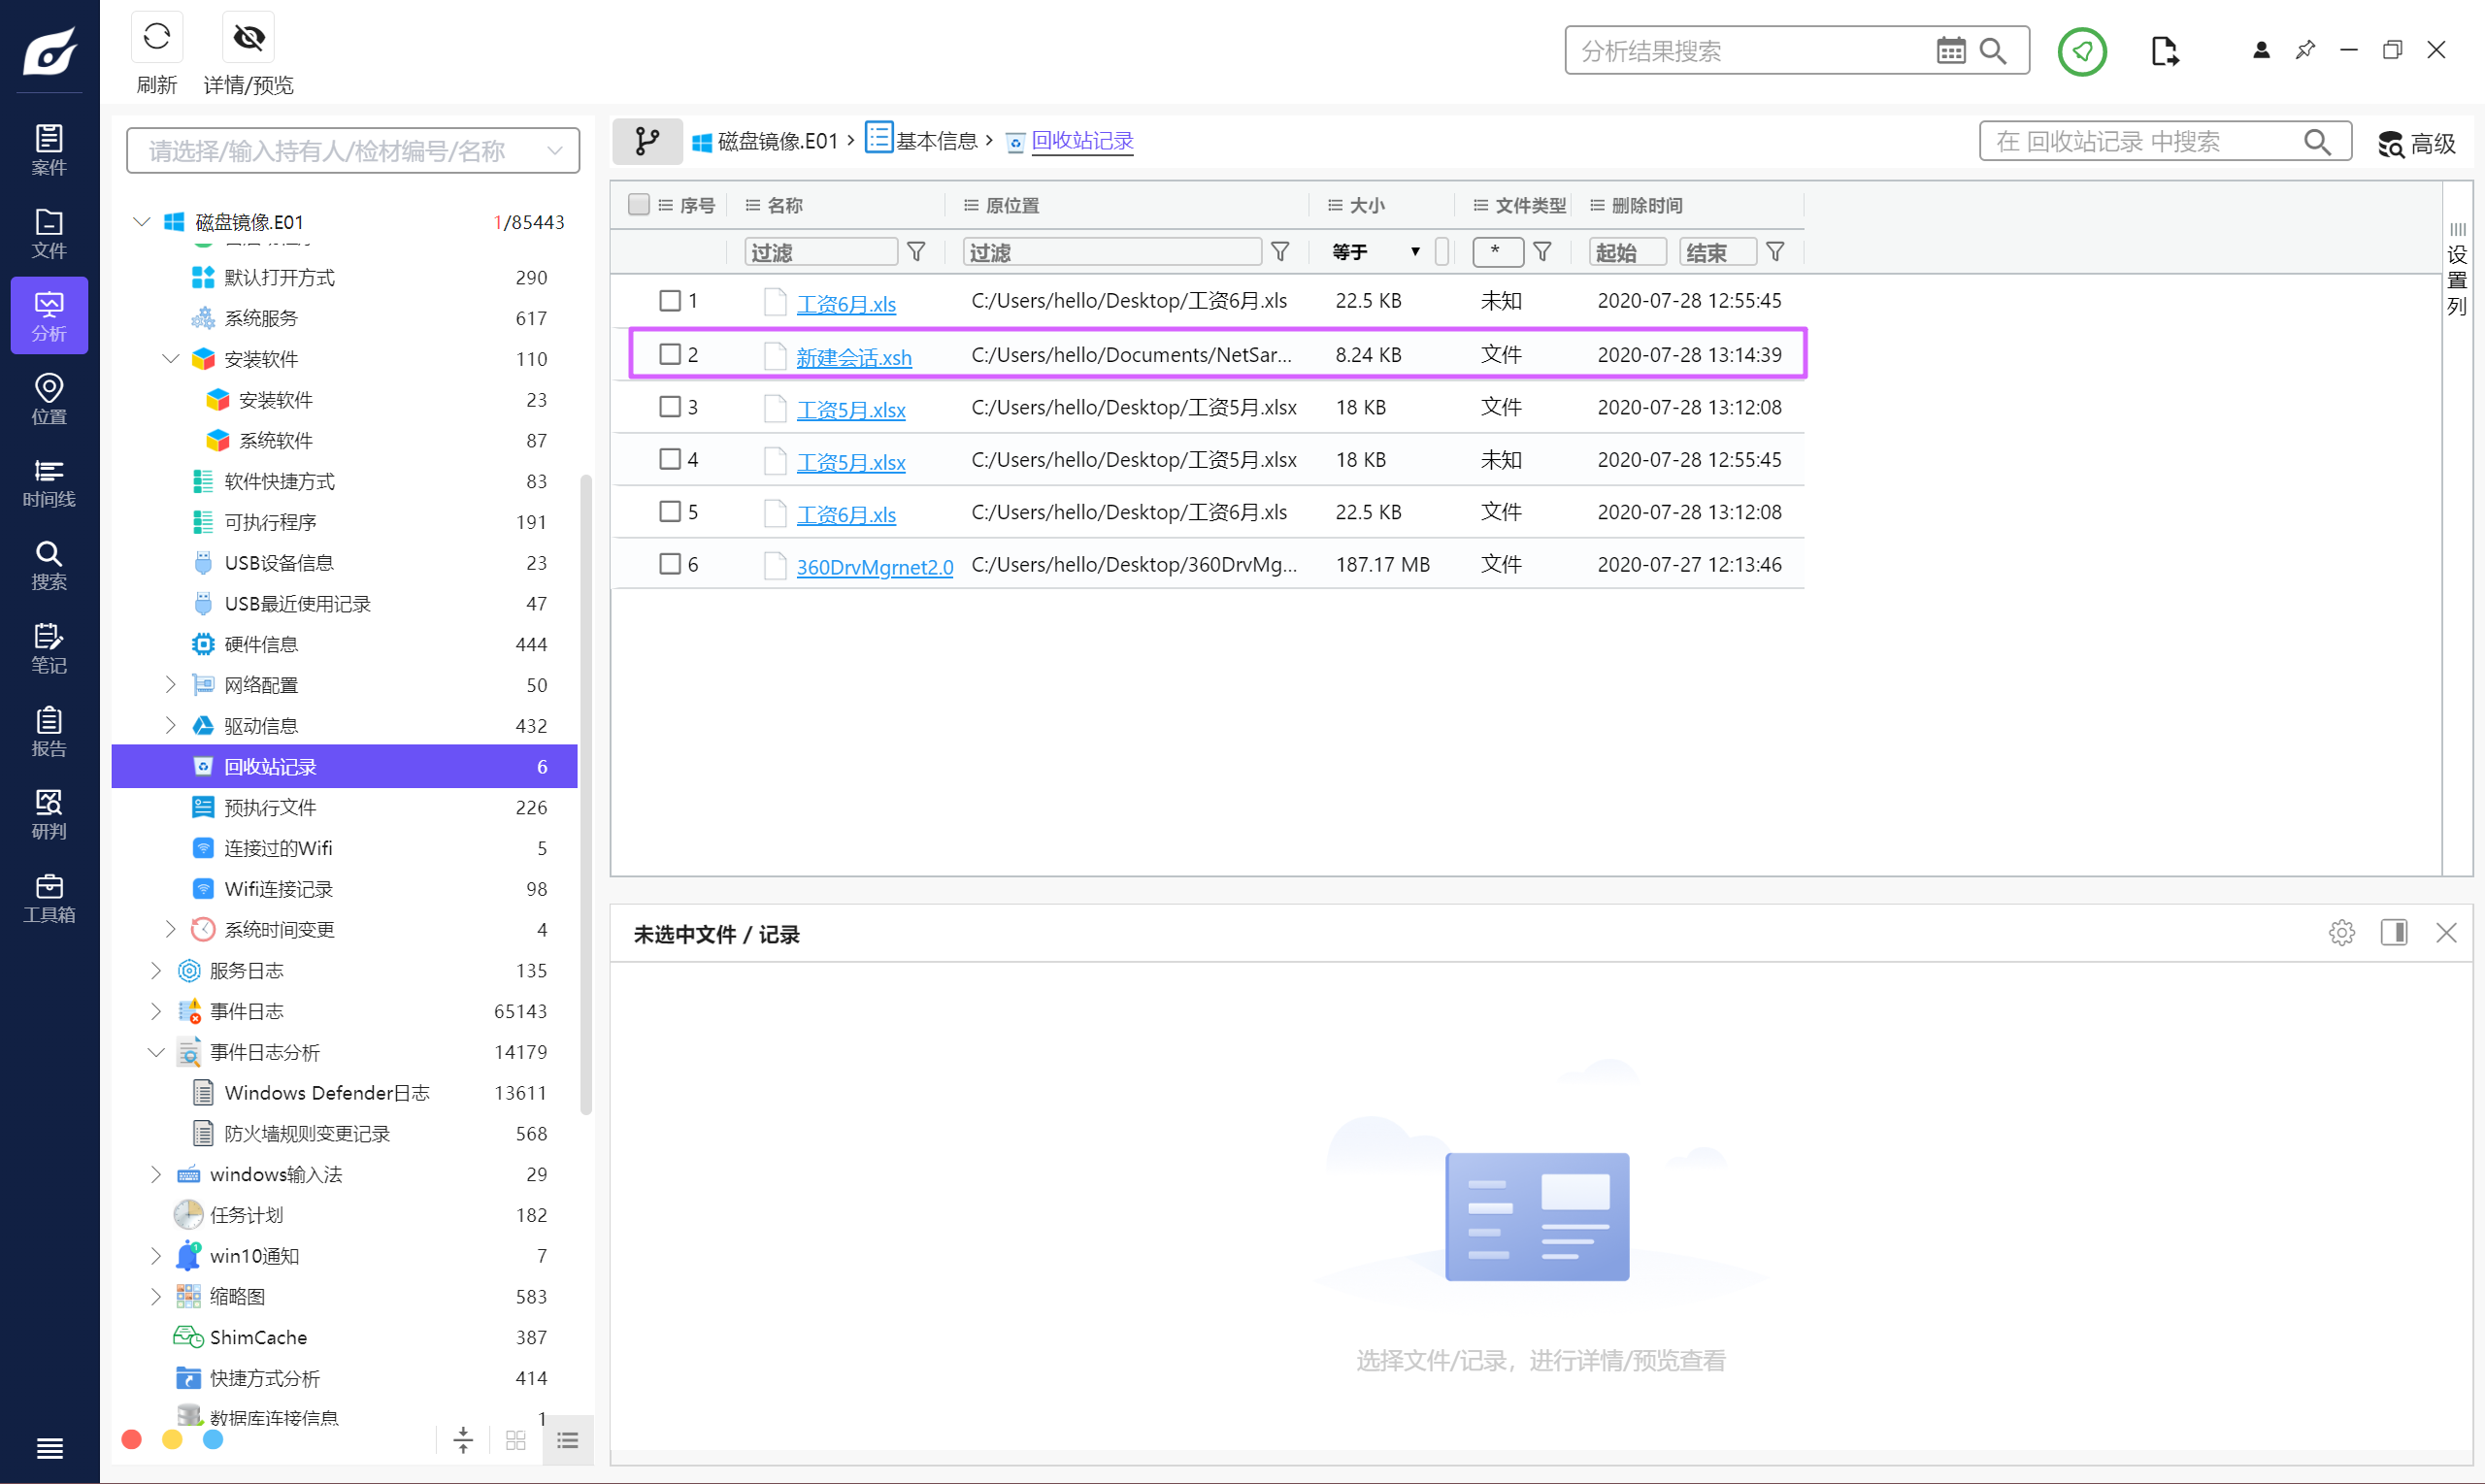Viewport: 2485px width, 1484px height.
Task: Open the 搜索 sidebar section
Action: click(x=49, y=565)
